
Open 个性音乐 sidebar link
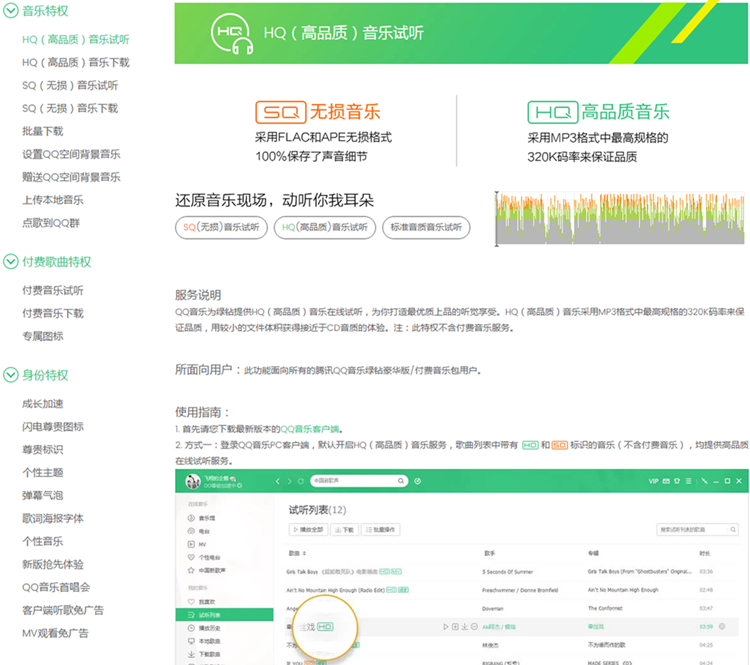point(43,542)
